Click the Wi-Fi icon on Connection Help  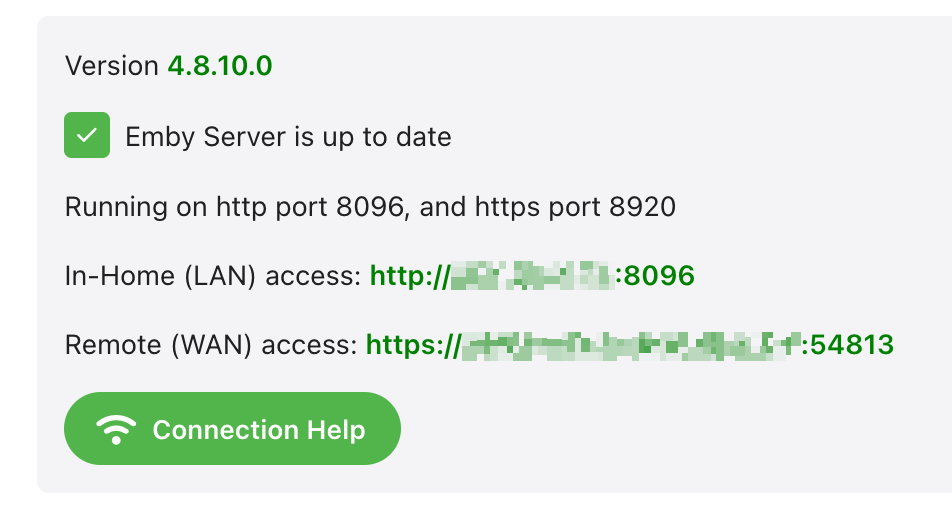(x=116, y=430)
